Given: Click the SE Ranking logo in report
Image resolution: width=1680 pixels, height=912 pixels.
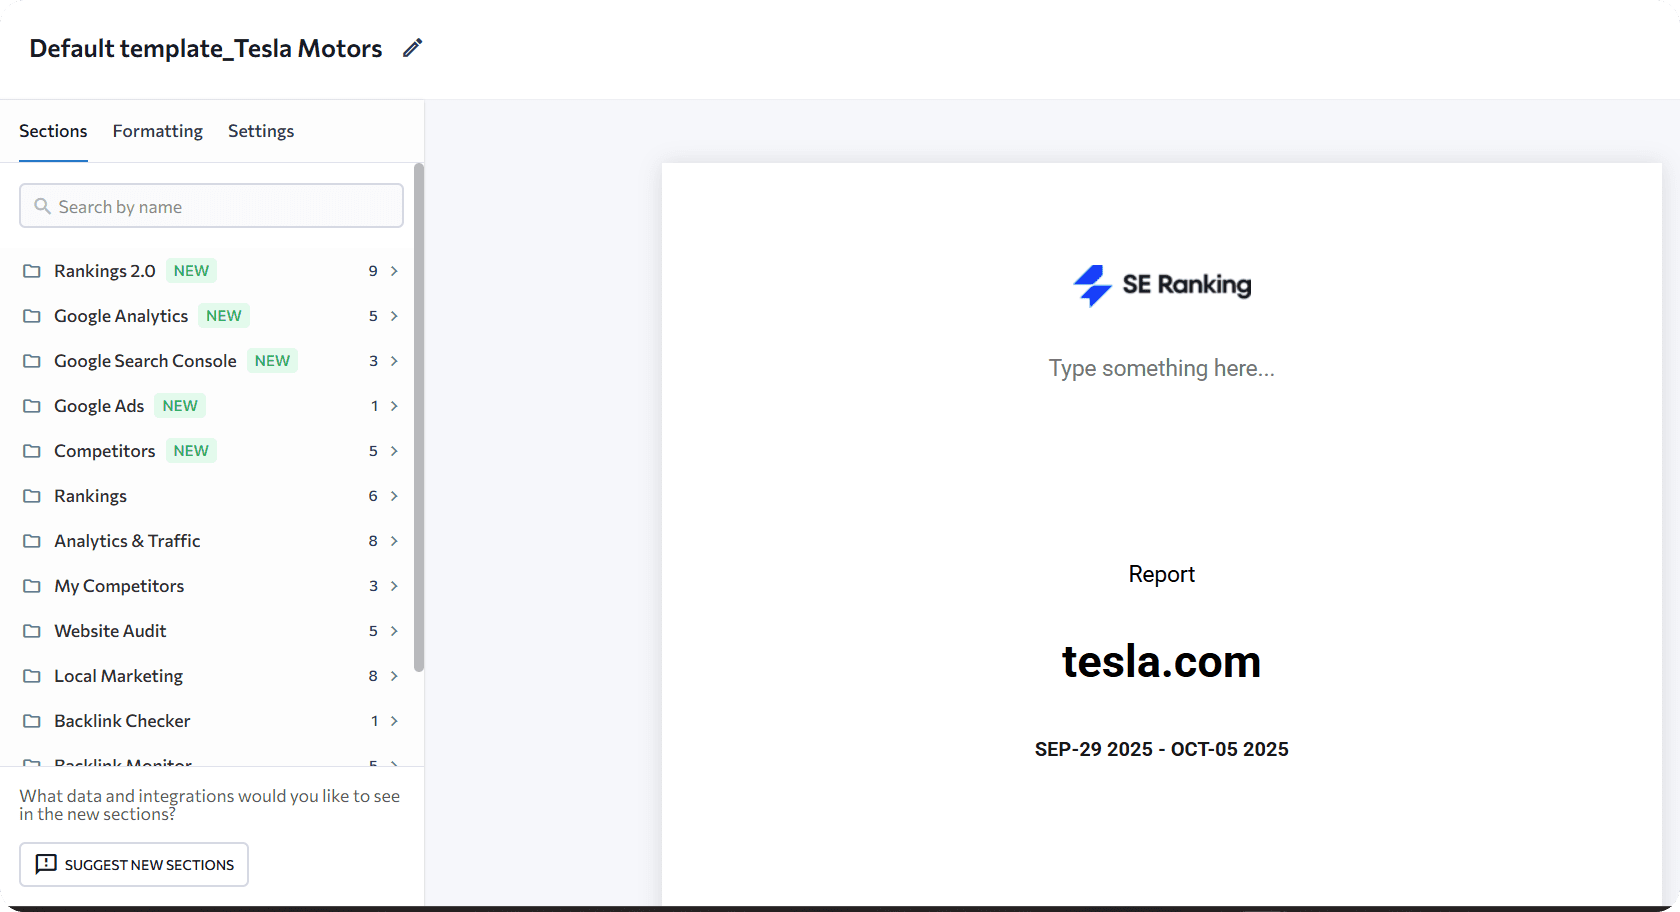Looking at the screenshot, I should 1161,285.
